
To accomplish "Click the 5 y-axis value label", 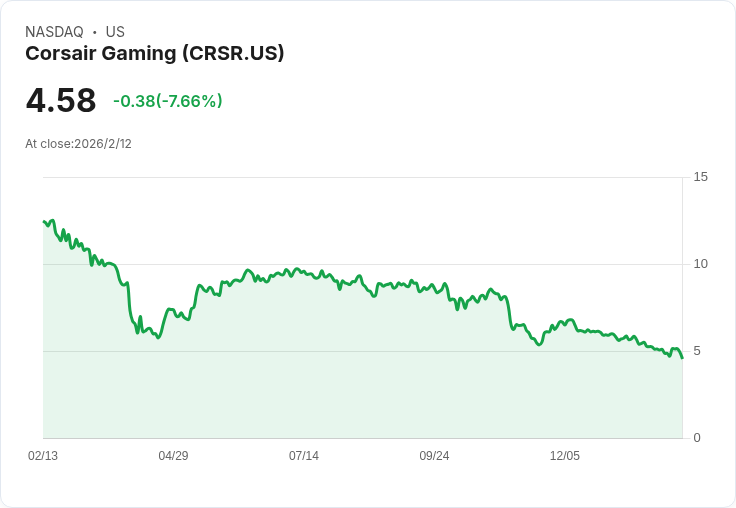I will (x=697, y=351).
